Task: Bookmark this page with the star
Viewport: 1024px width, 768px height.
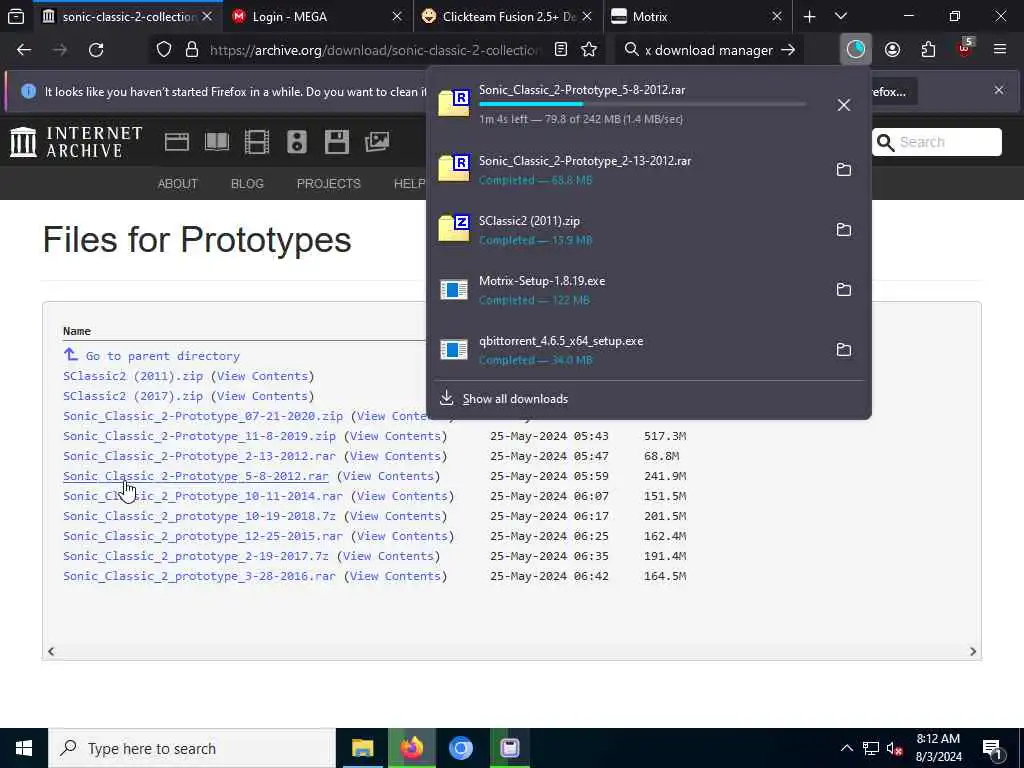Action: point(588,50)
